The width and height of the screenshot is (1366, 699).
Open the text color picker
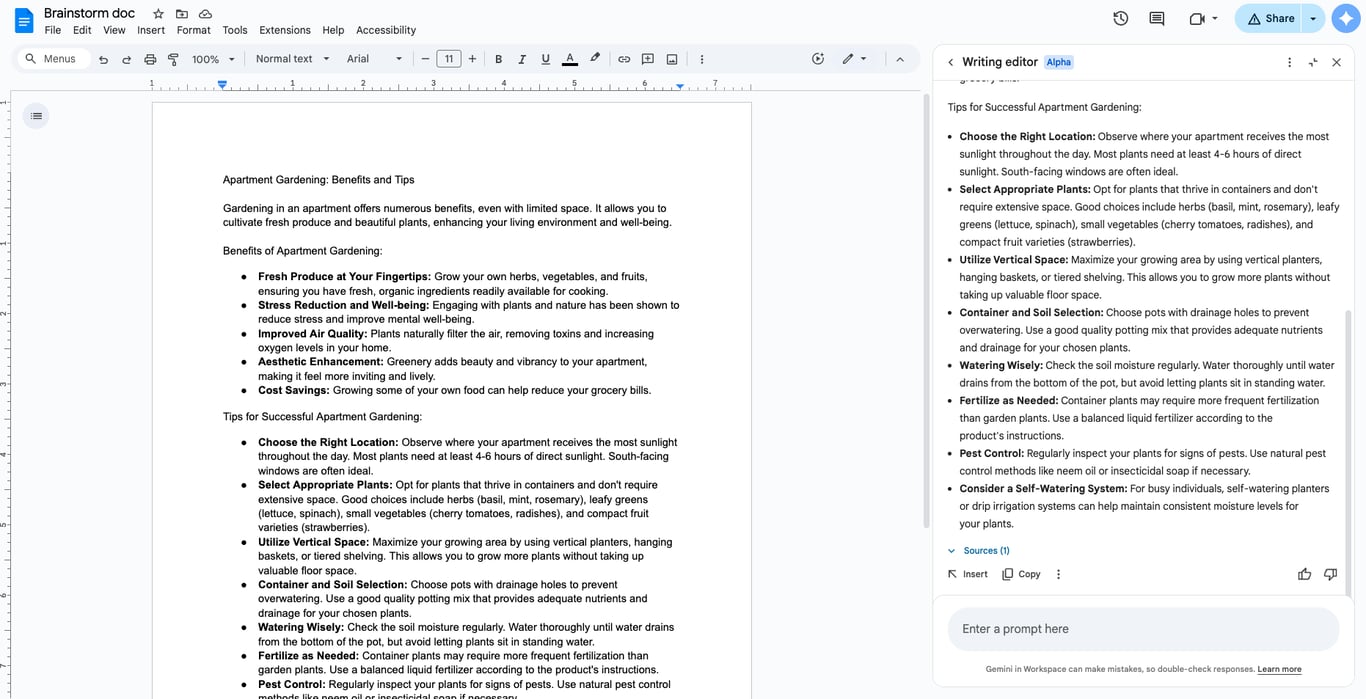point(570,59)
